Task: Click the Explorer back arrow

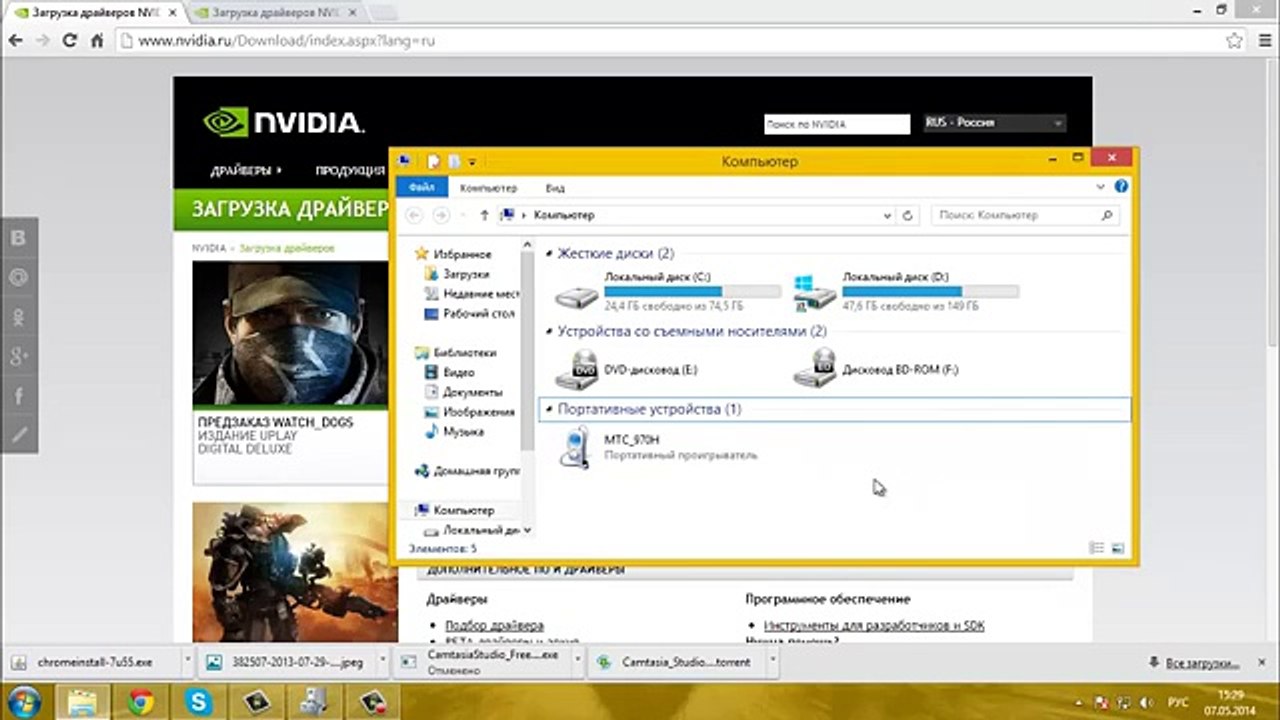Action: pos(414,215)
